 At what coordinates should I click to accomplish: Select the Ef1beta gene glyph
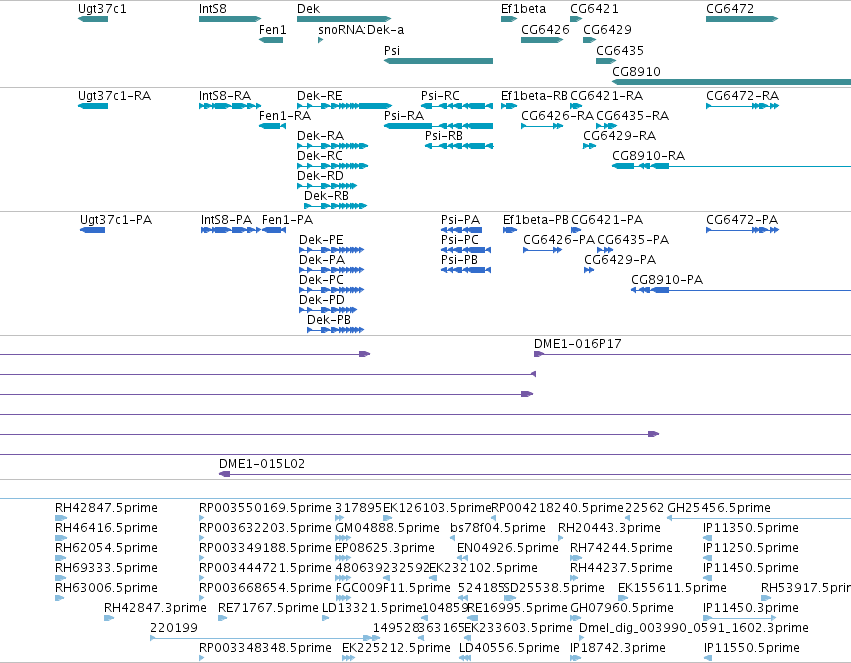tap(509, 19)
